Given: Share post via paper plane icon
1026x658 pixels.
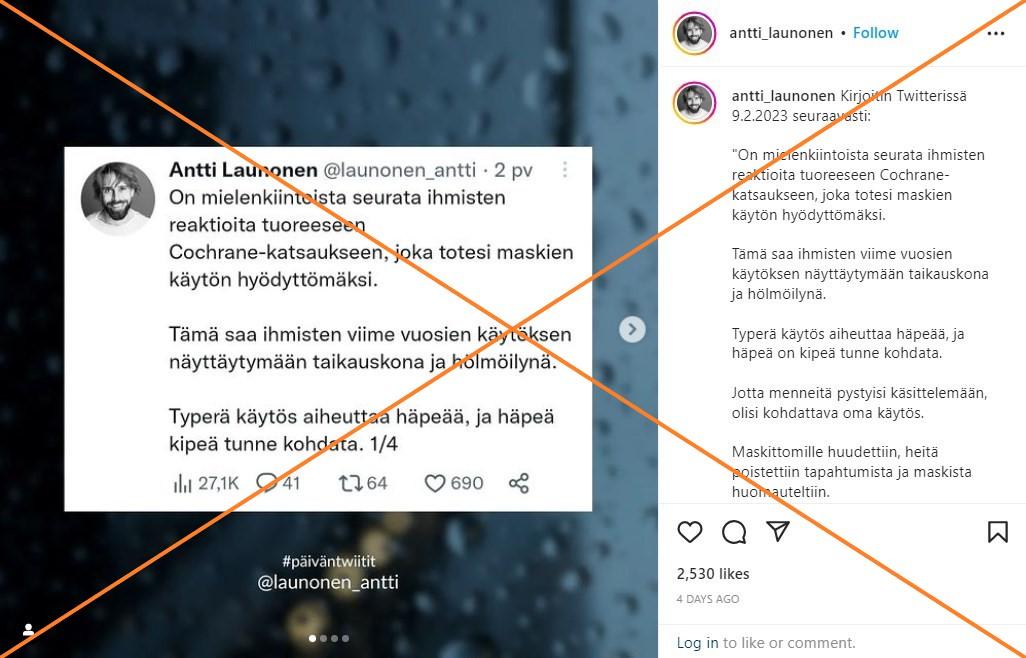Looking at the screenshot, I should click(777, 531).
